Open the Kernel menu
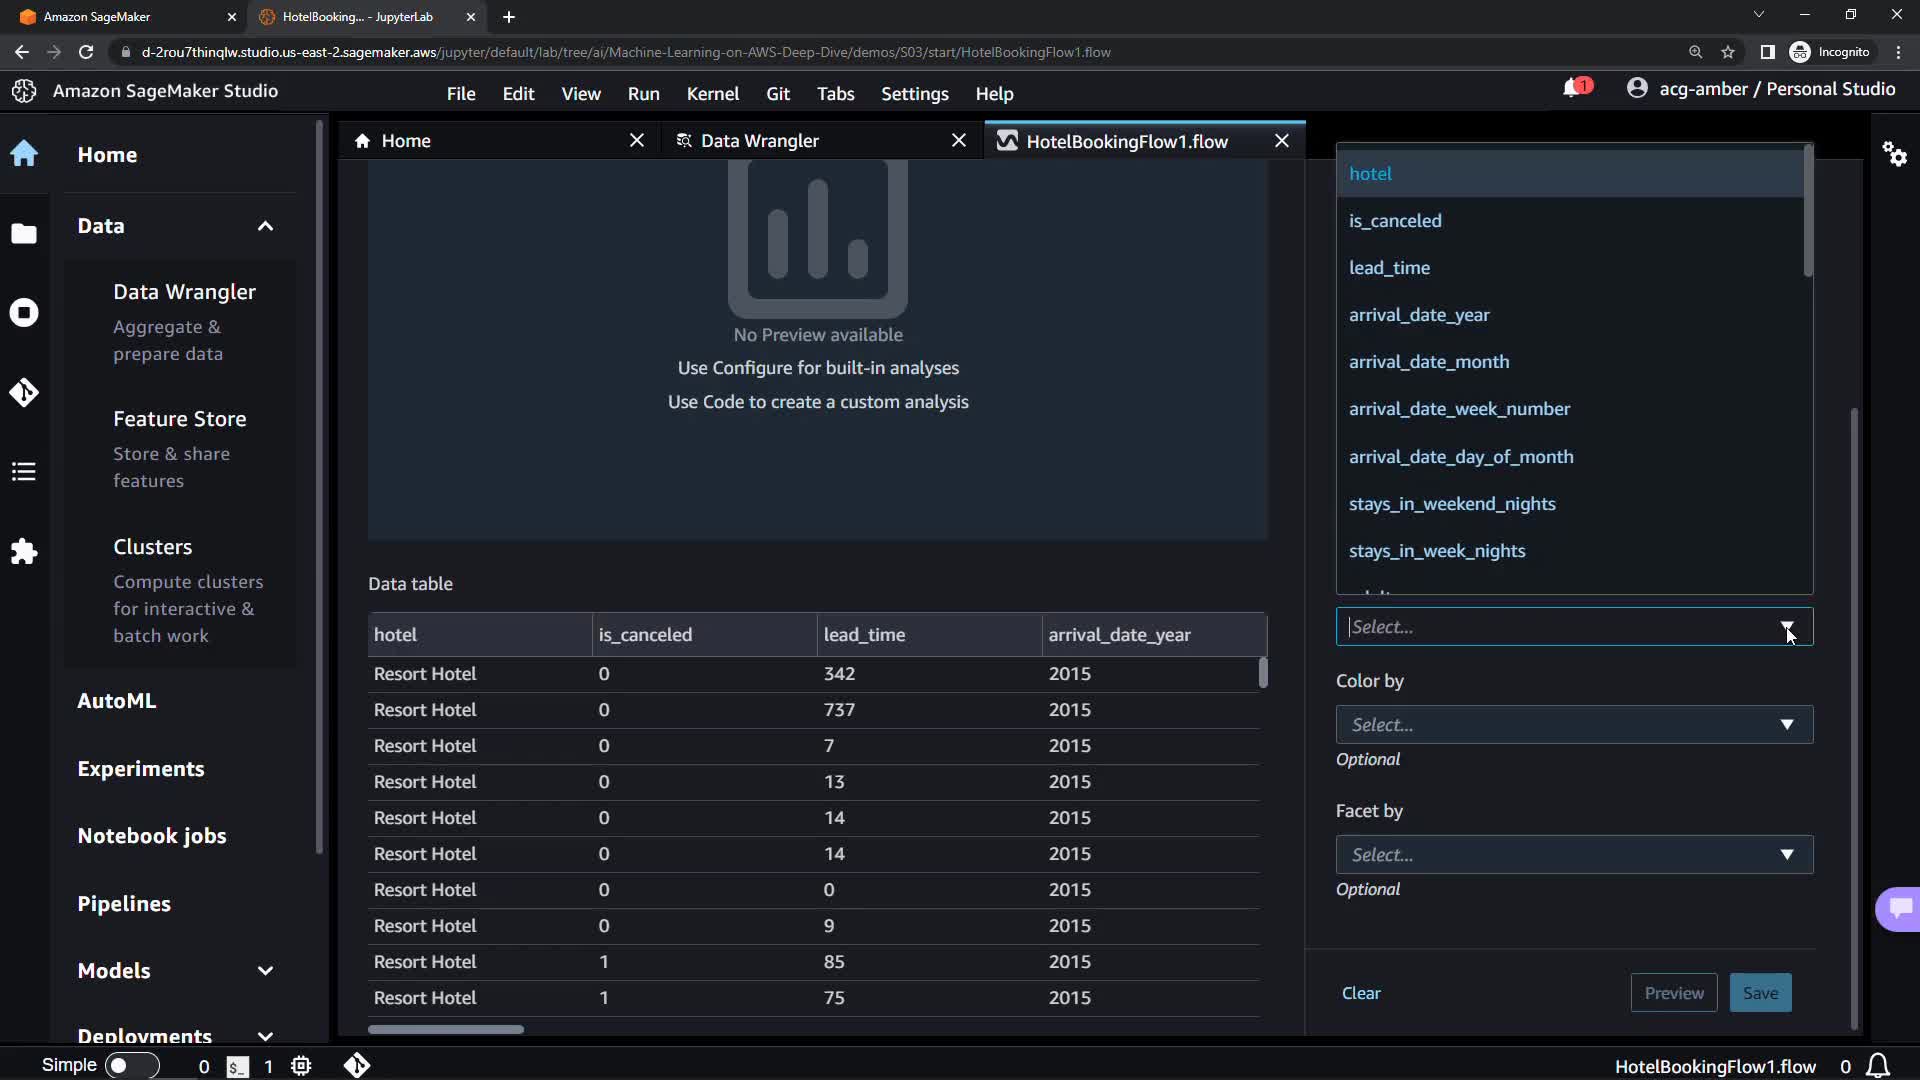 pos(712,94)
